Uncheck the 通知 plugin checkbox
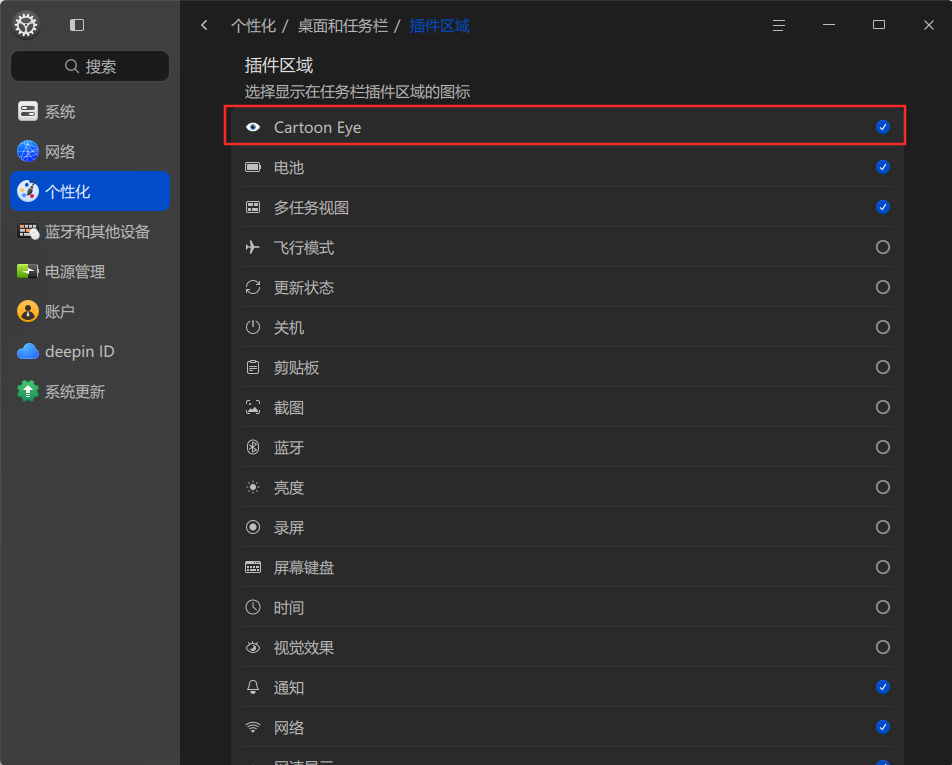 pyautogui.click(x=883, y=687)
